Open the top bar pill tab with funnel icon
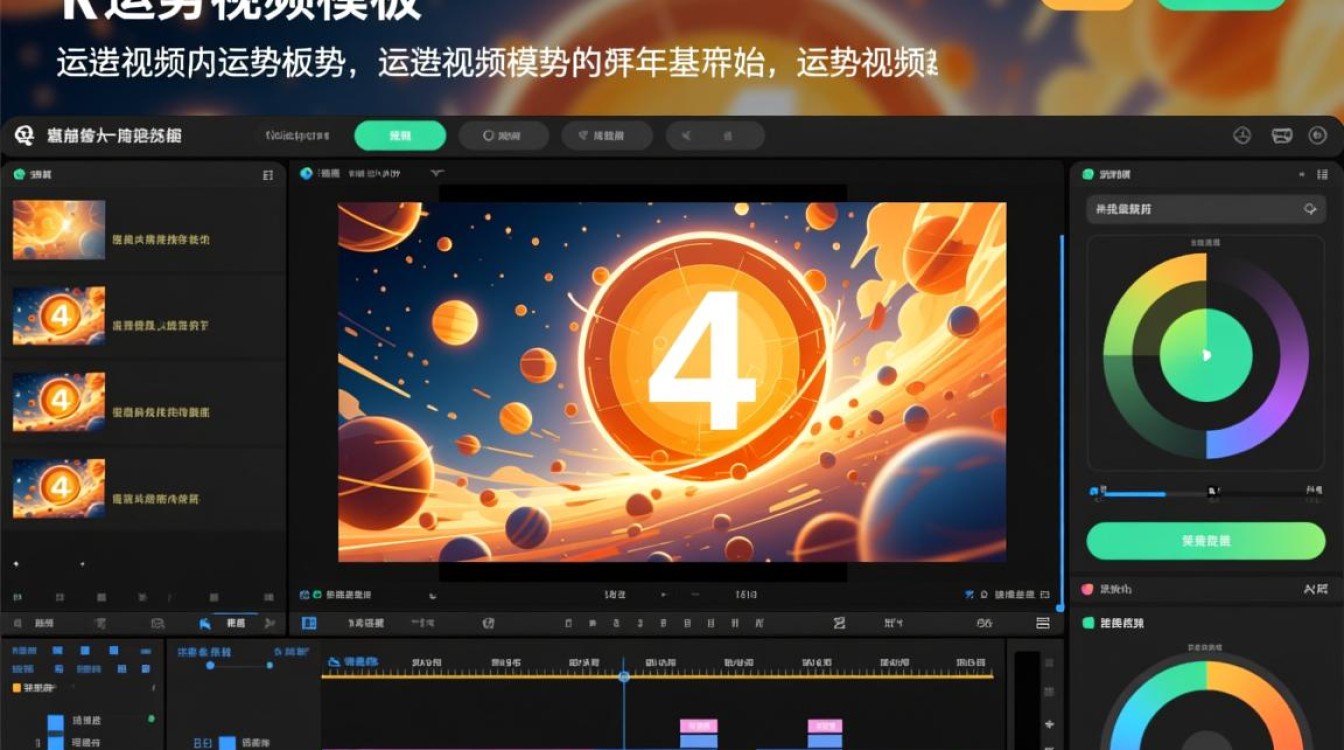 click(x=606, y=136)
